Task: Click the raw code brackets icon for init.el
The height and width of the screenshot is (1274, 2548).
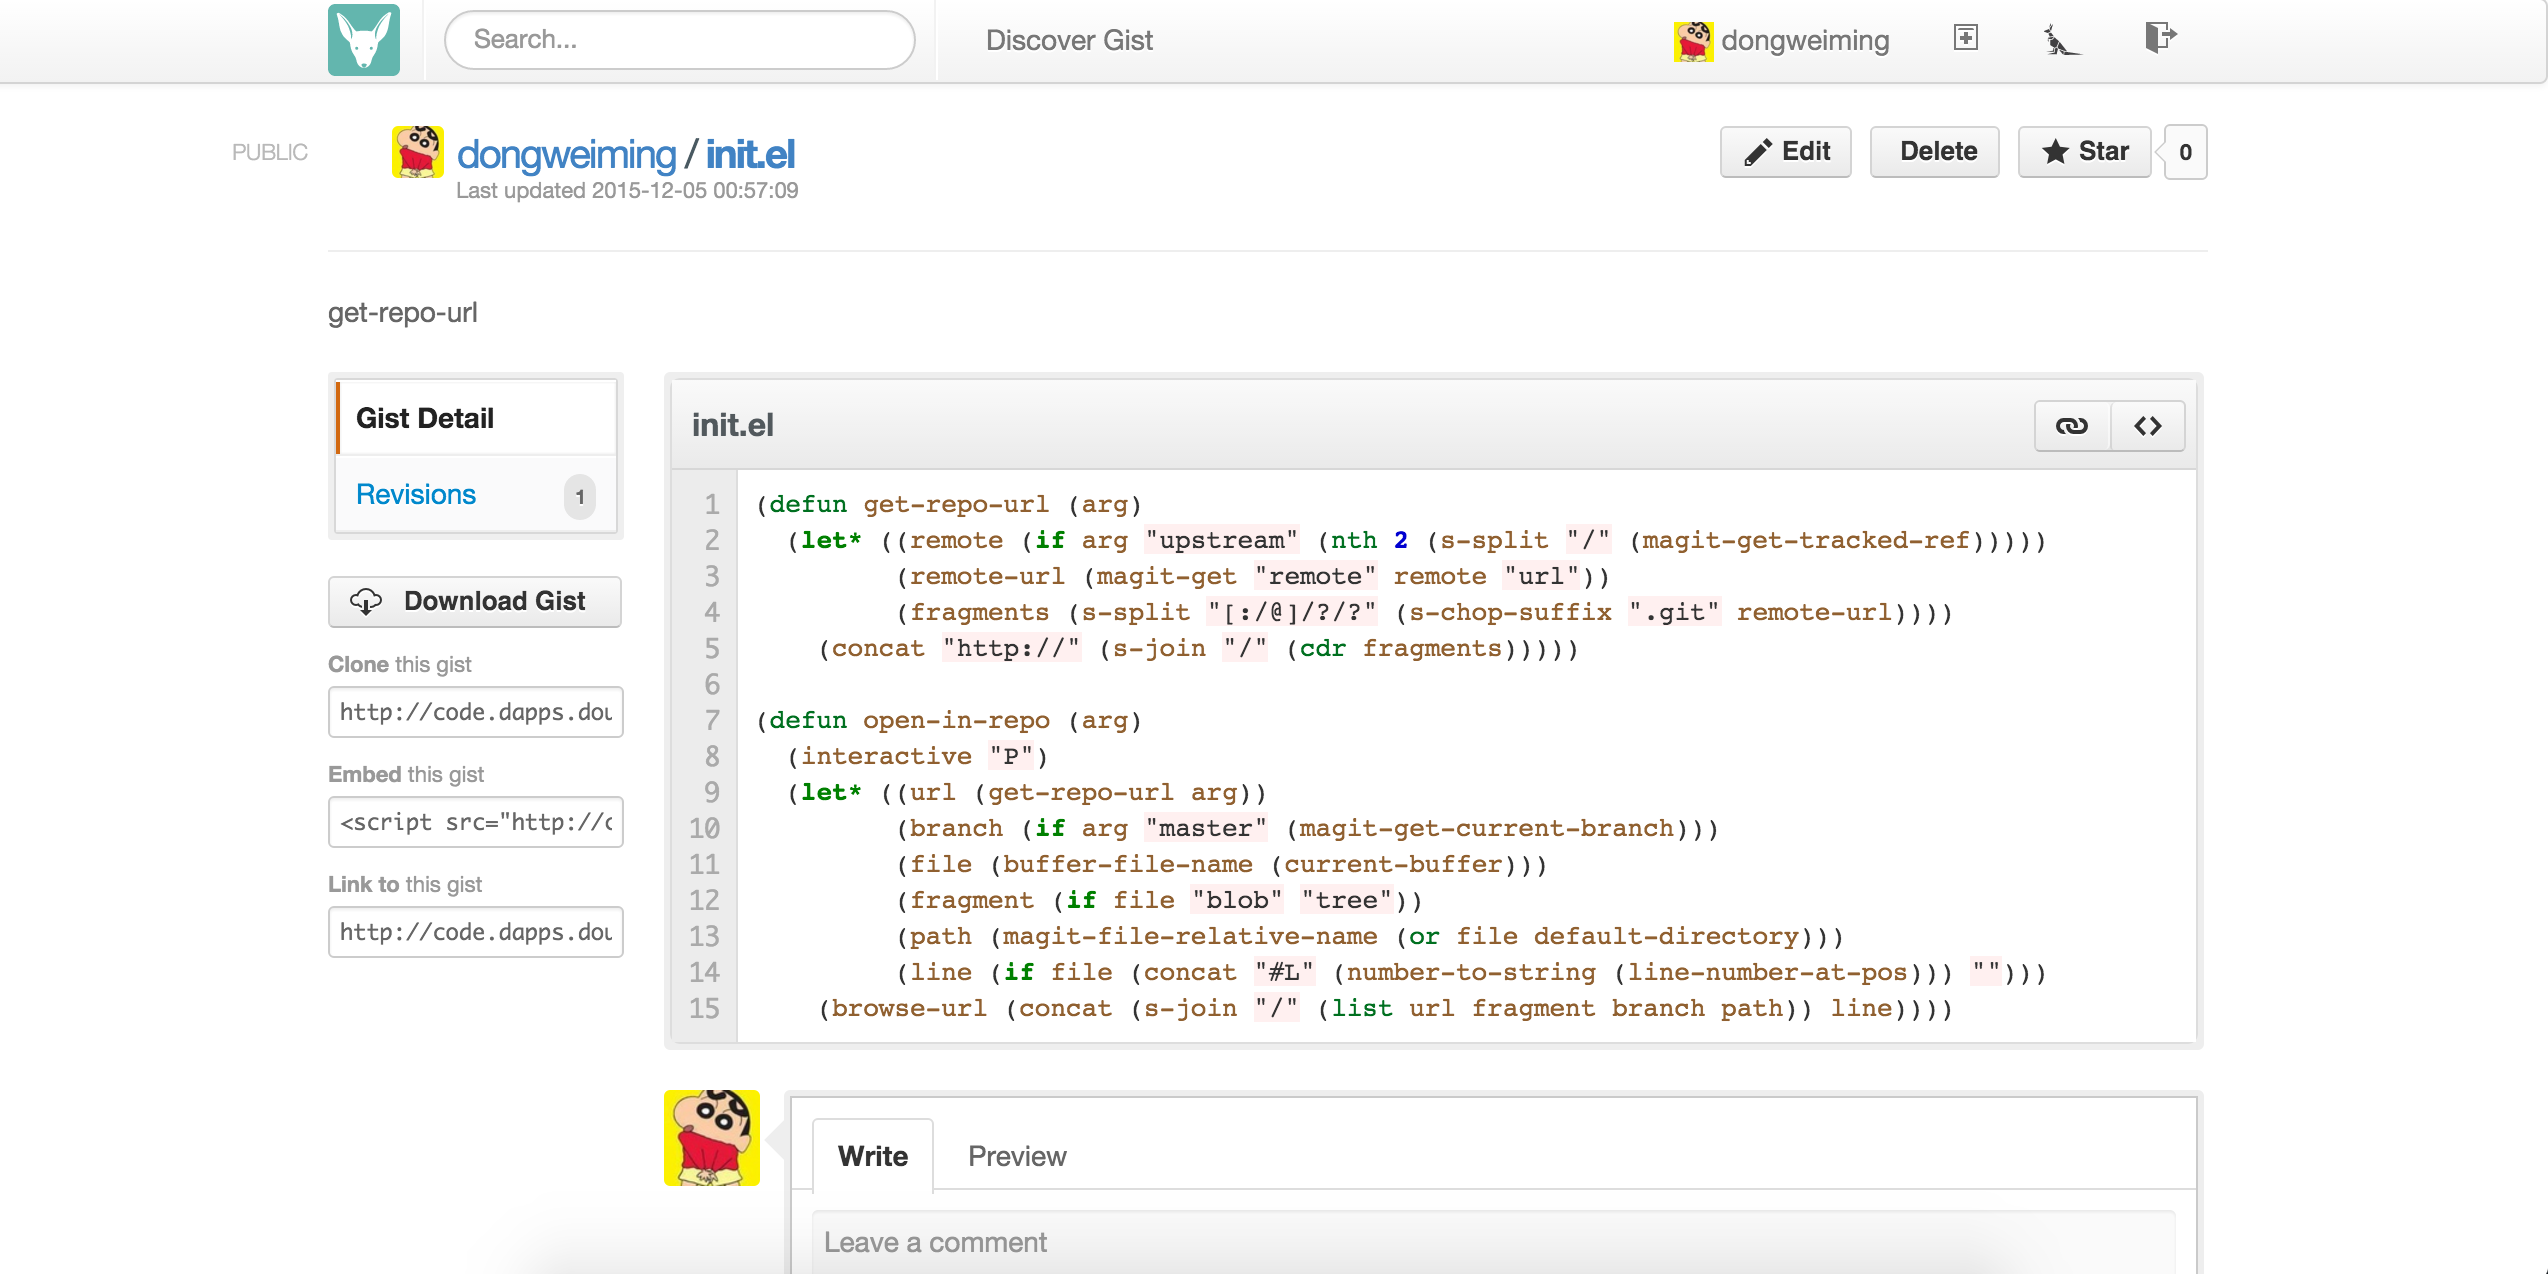Action: 2148,426
